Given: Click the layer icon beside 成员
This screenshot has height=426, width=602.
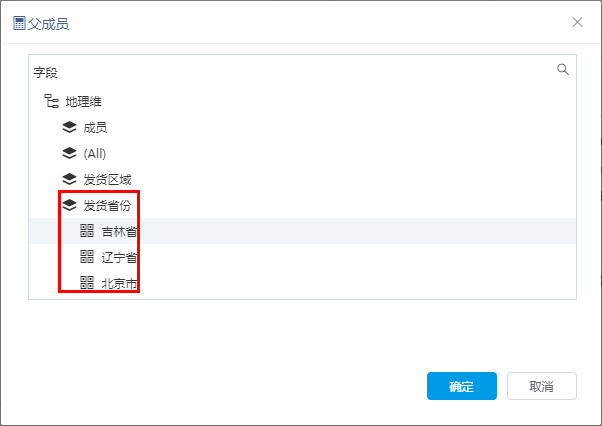Looking at the screenshot, I should tap(69, 127).
